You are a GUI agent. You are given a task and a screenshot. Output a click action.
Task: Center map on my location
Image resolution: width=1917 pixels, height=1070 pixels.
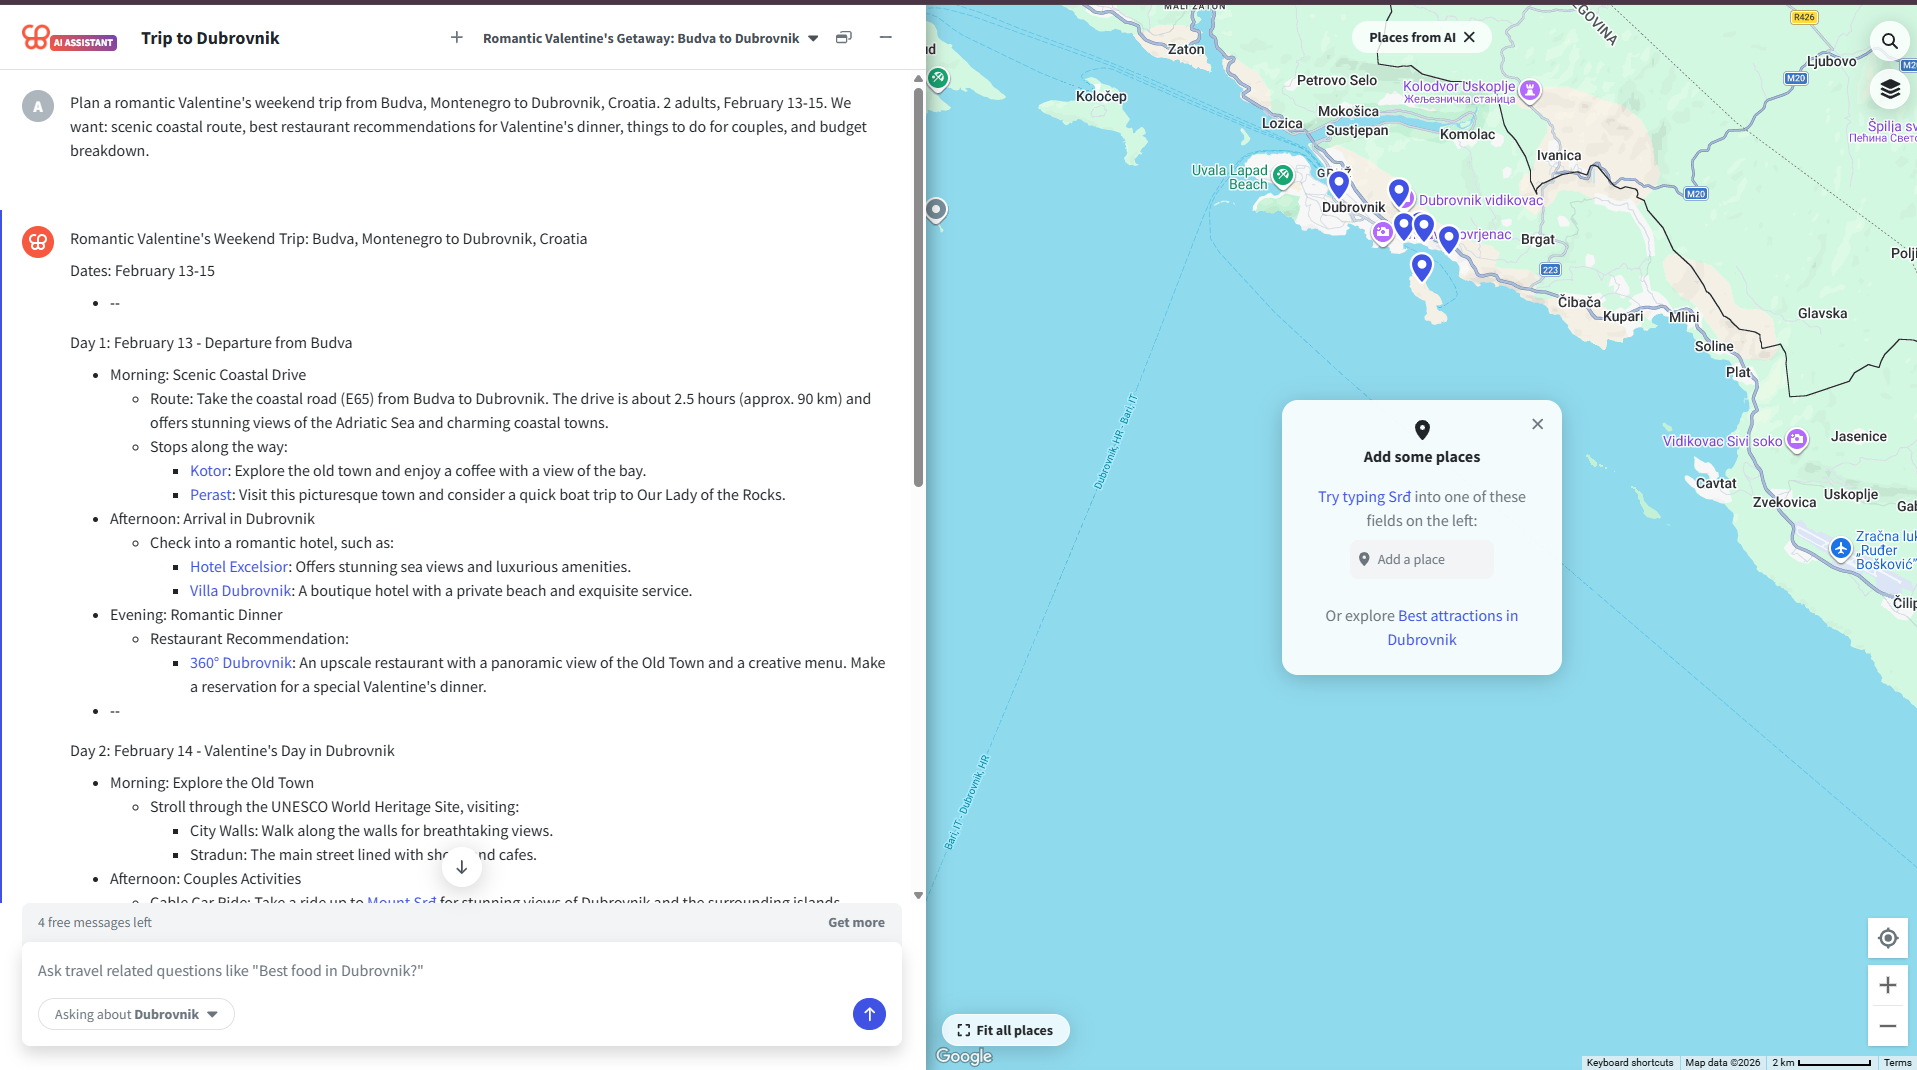pyautogui.click(x=1887, y=938)
